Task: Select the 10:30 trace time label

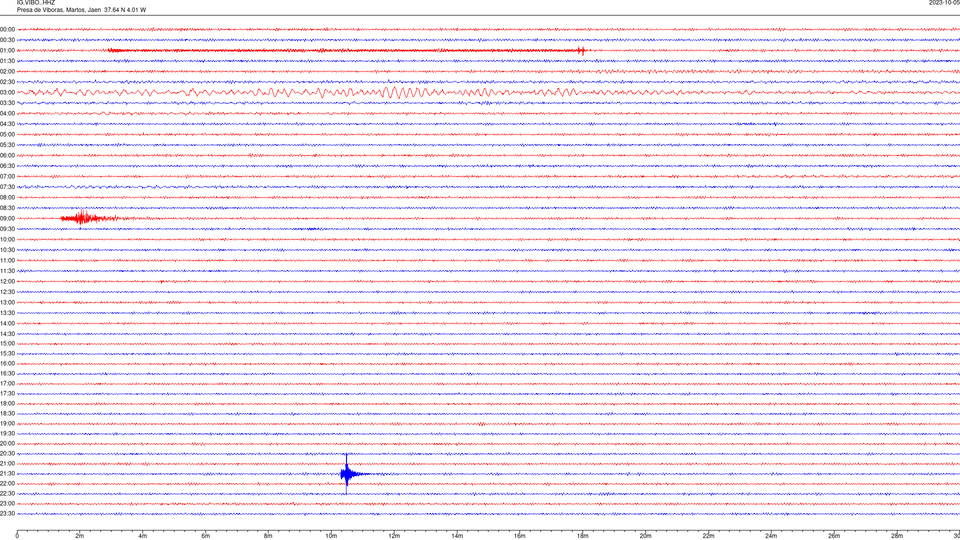Action: (x=7, y=250)
